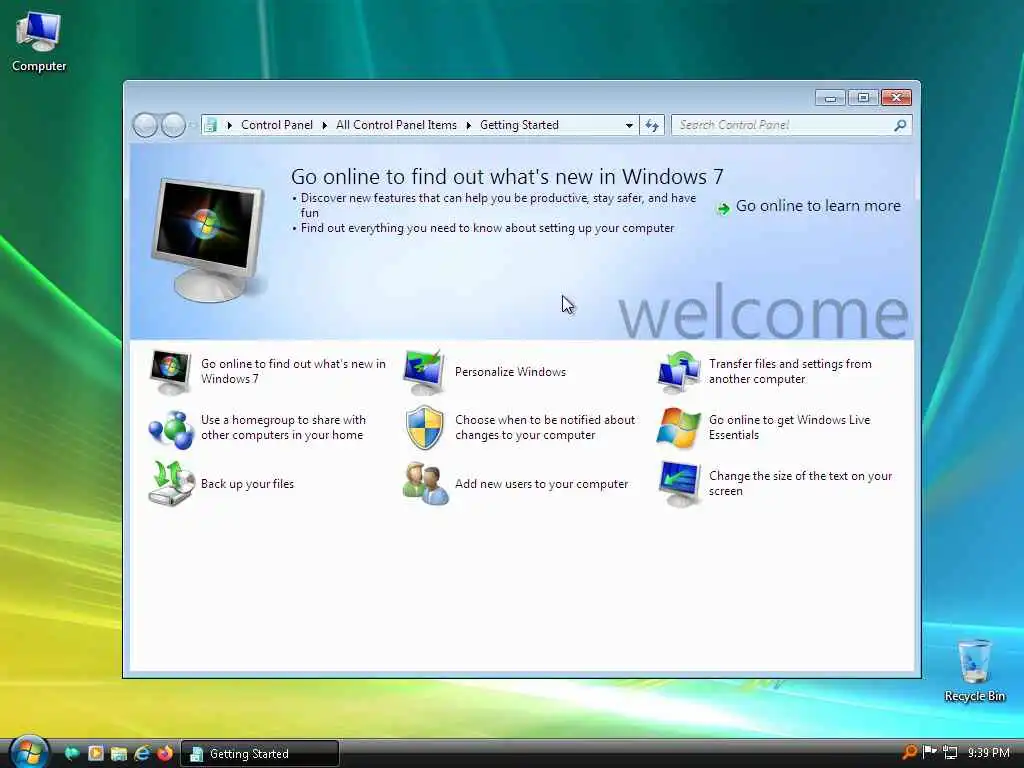This screenshot has width=1024, height=768.
Task: Click the Change text size monitor icon
Action: [x=679, y=483]
